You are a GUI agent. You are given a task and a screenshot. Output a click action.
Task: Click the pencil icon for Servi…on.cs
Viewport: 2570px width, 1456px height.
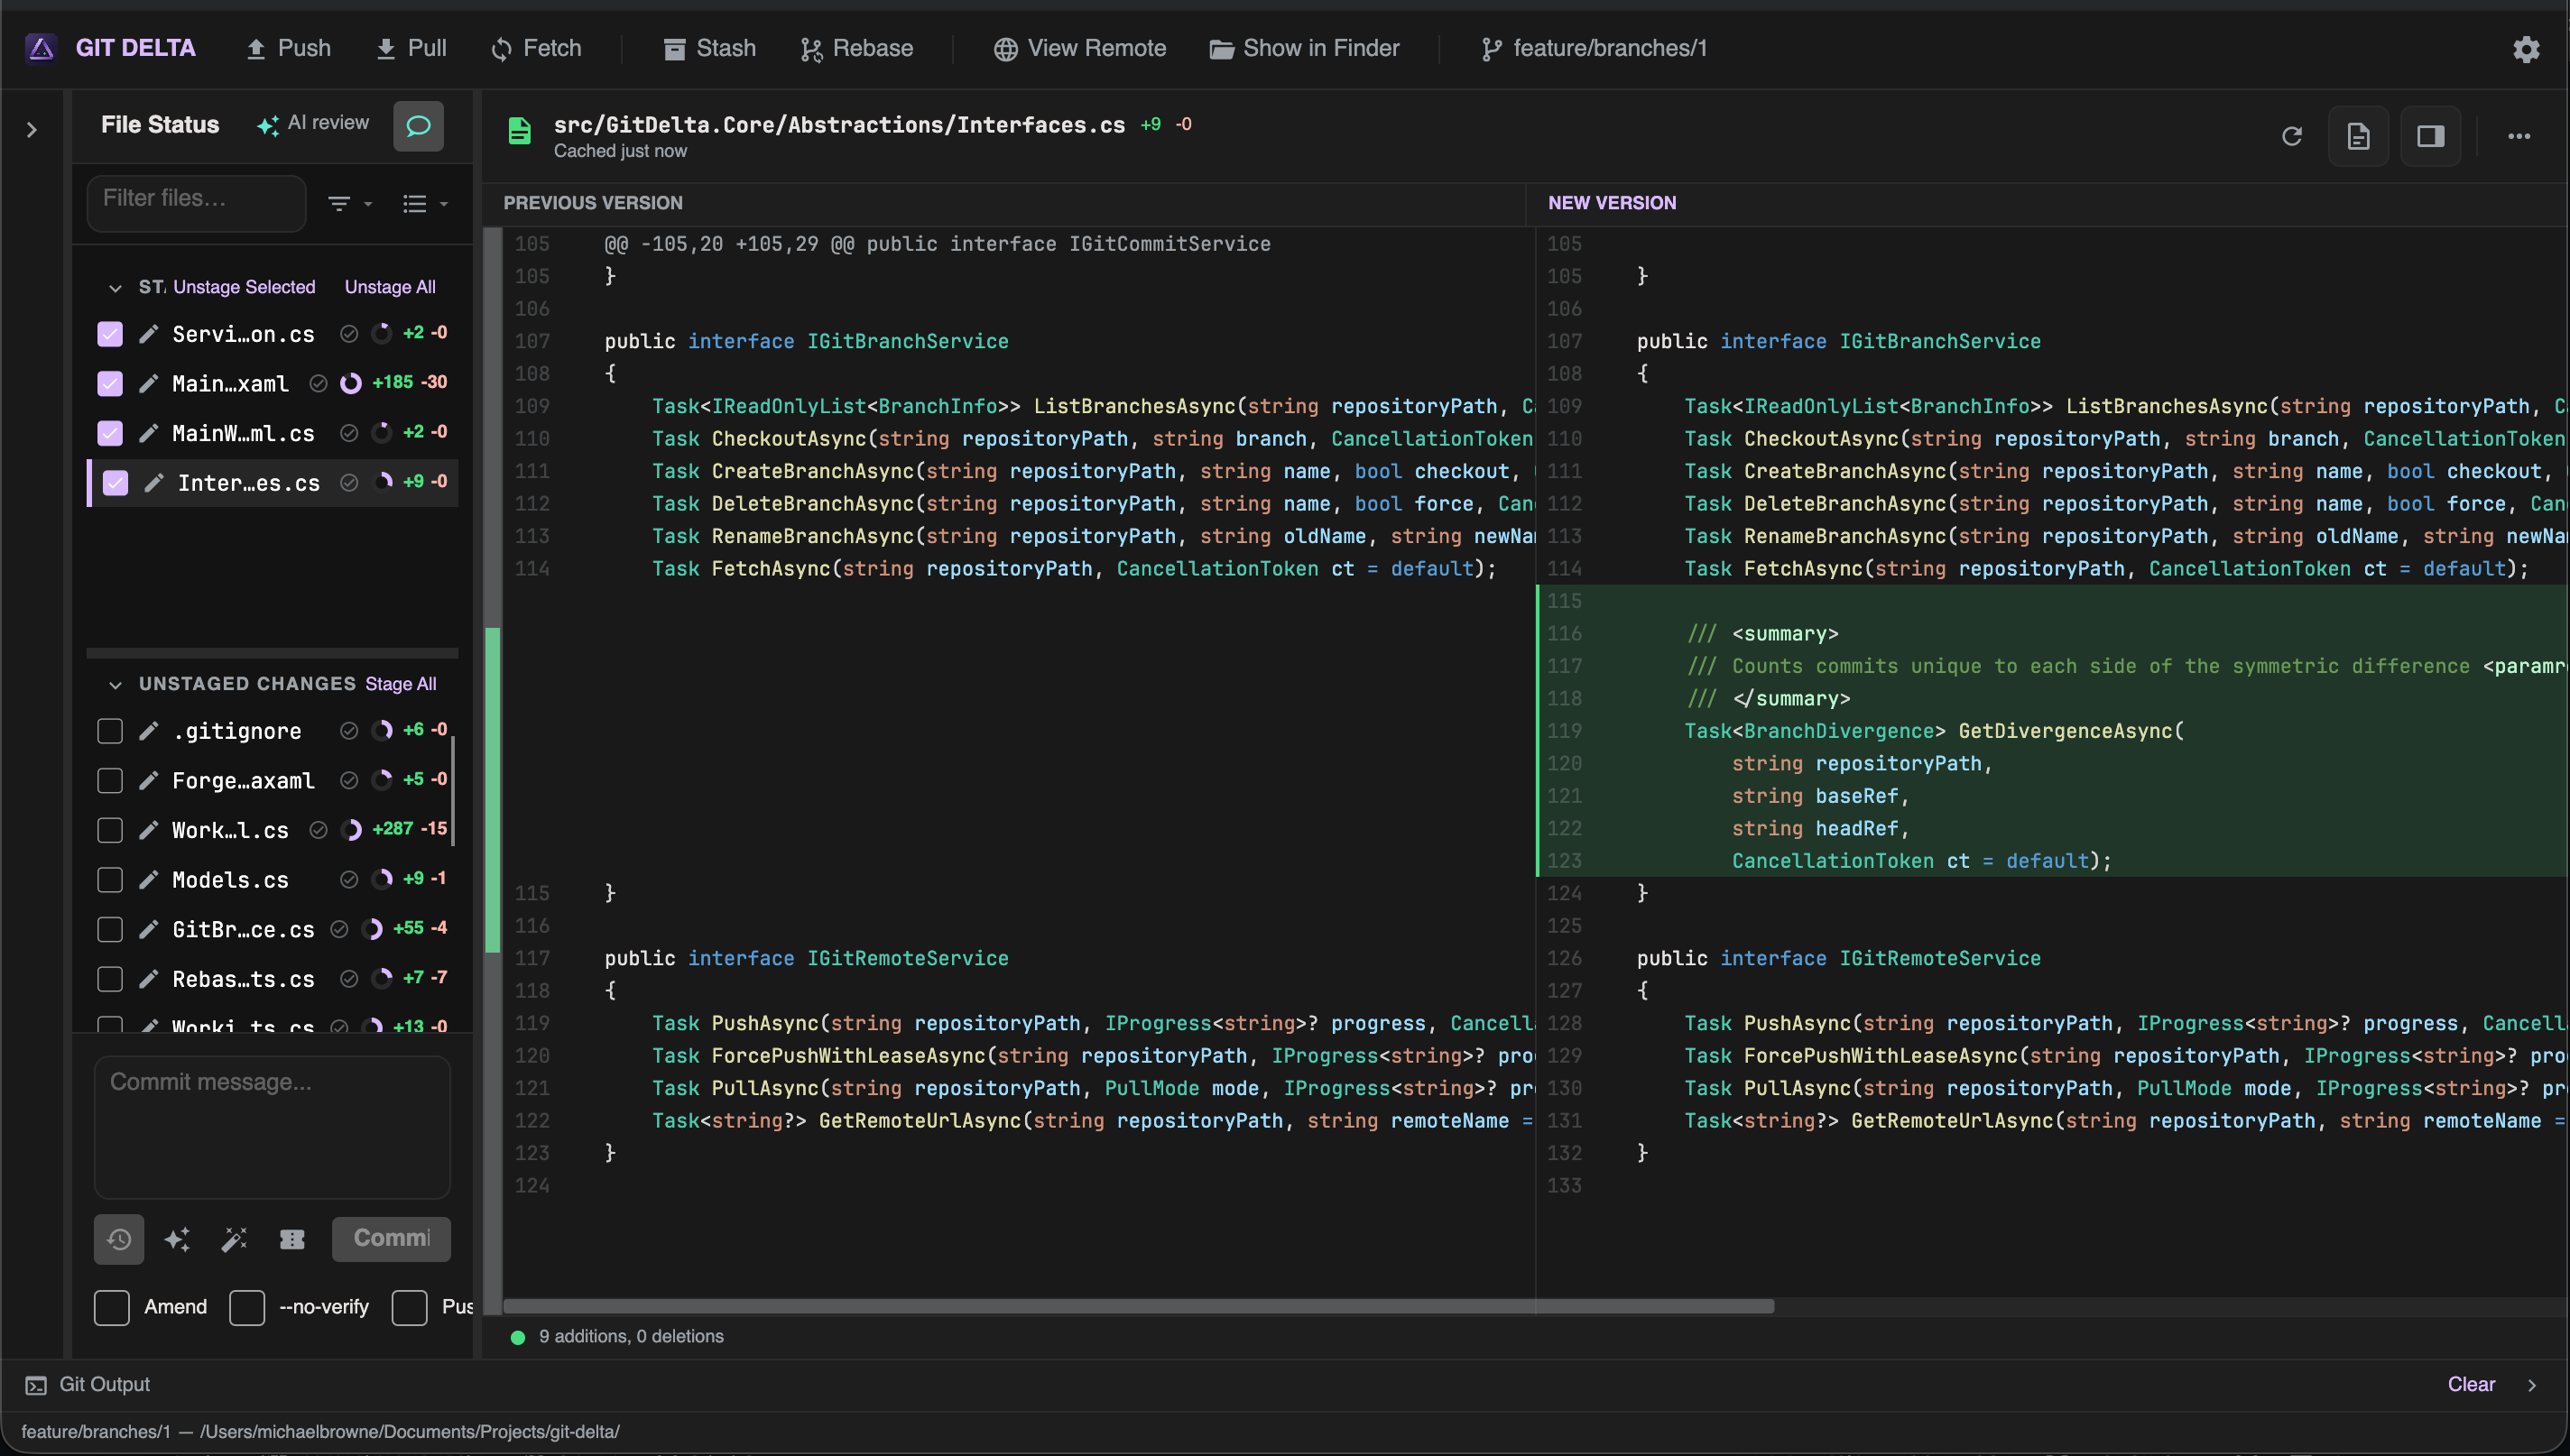pyautogui.click(x=148, y=334)
